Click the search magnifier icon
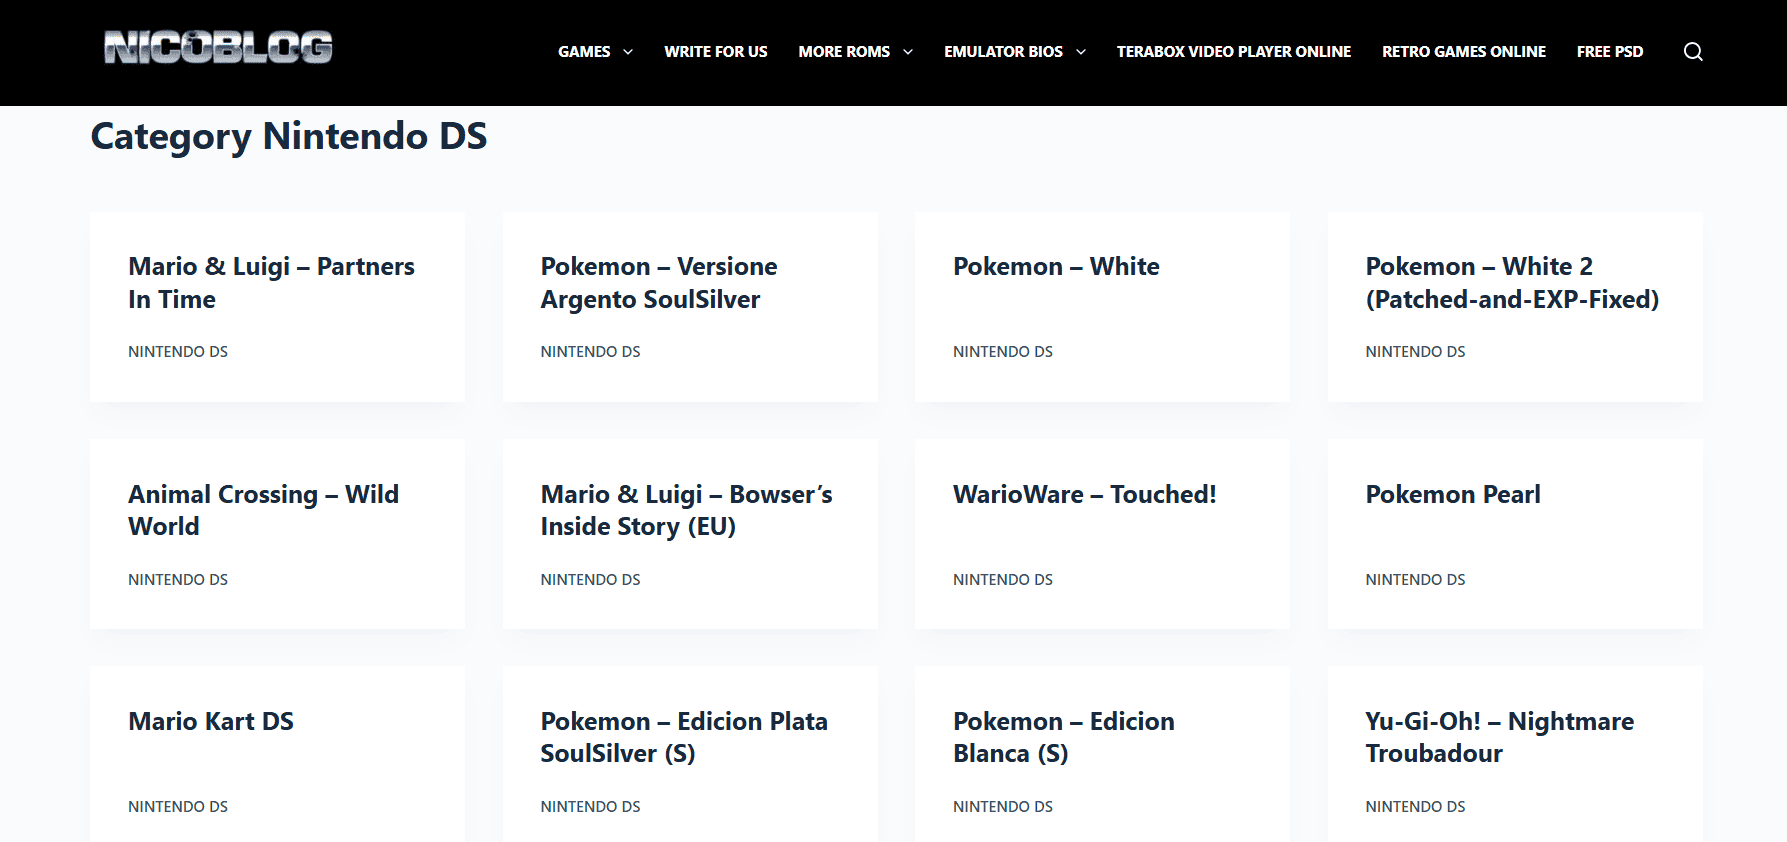This screenshot has height=842, width=1787. click(1692, 52)
